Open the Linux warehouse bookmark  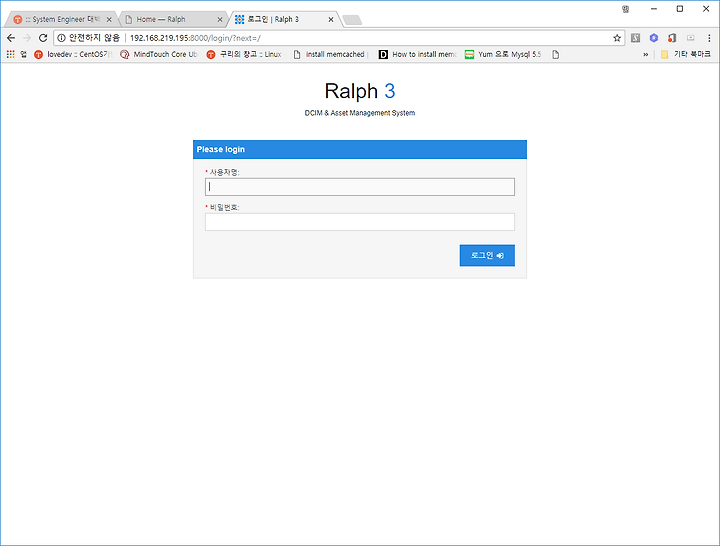click(x=245, y=55)
